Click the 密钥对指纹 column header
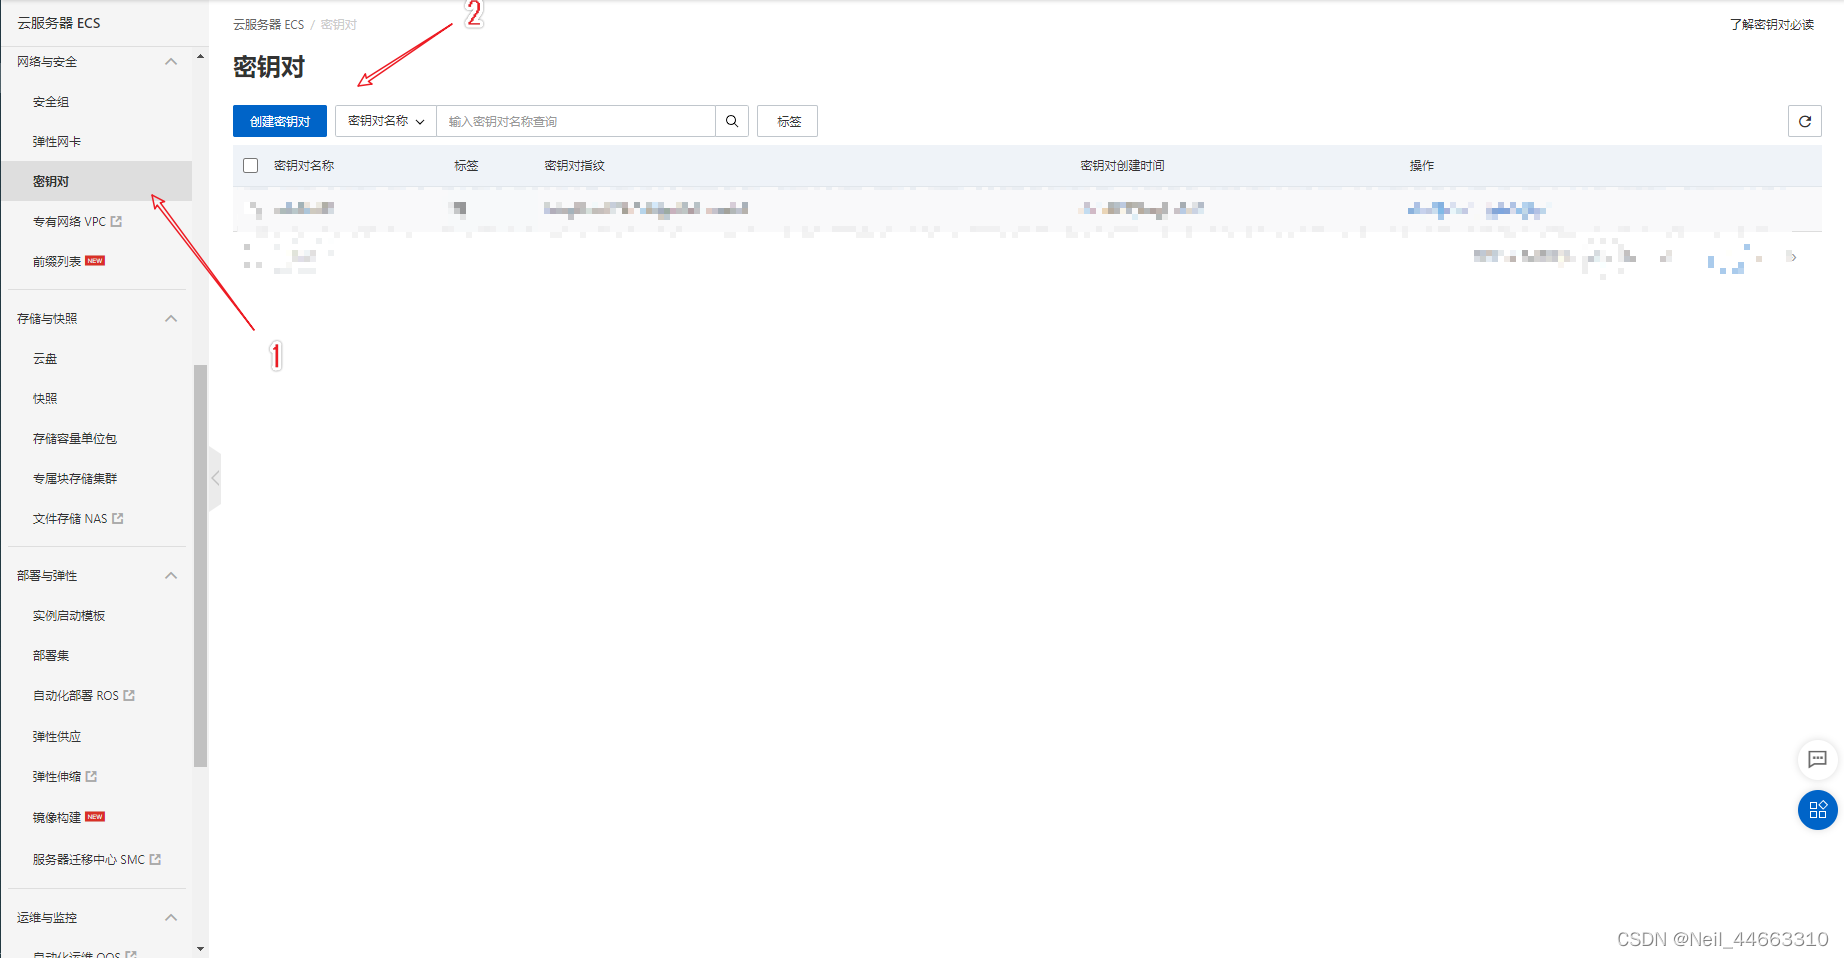 pyautogui.click(x=575, y=166)
